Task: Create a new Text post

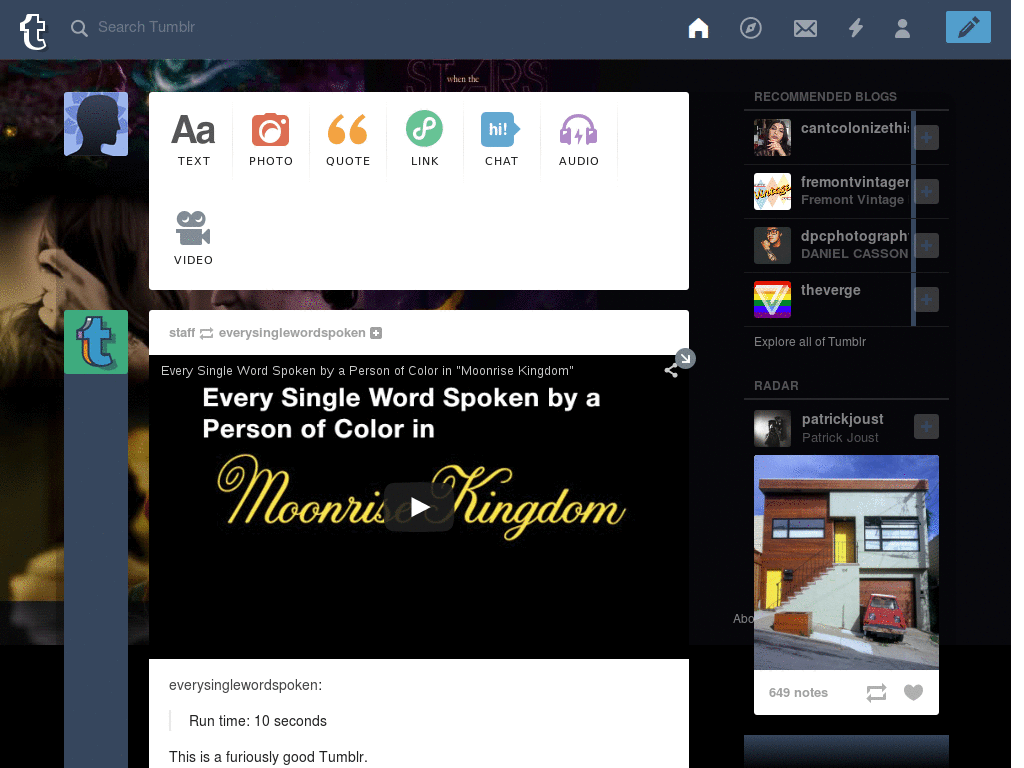Action: pyautogui.click(x=193, y=140)
